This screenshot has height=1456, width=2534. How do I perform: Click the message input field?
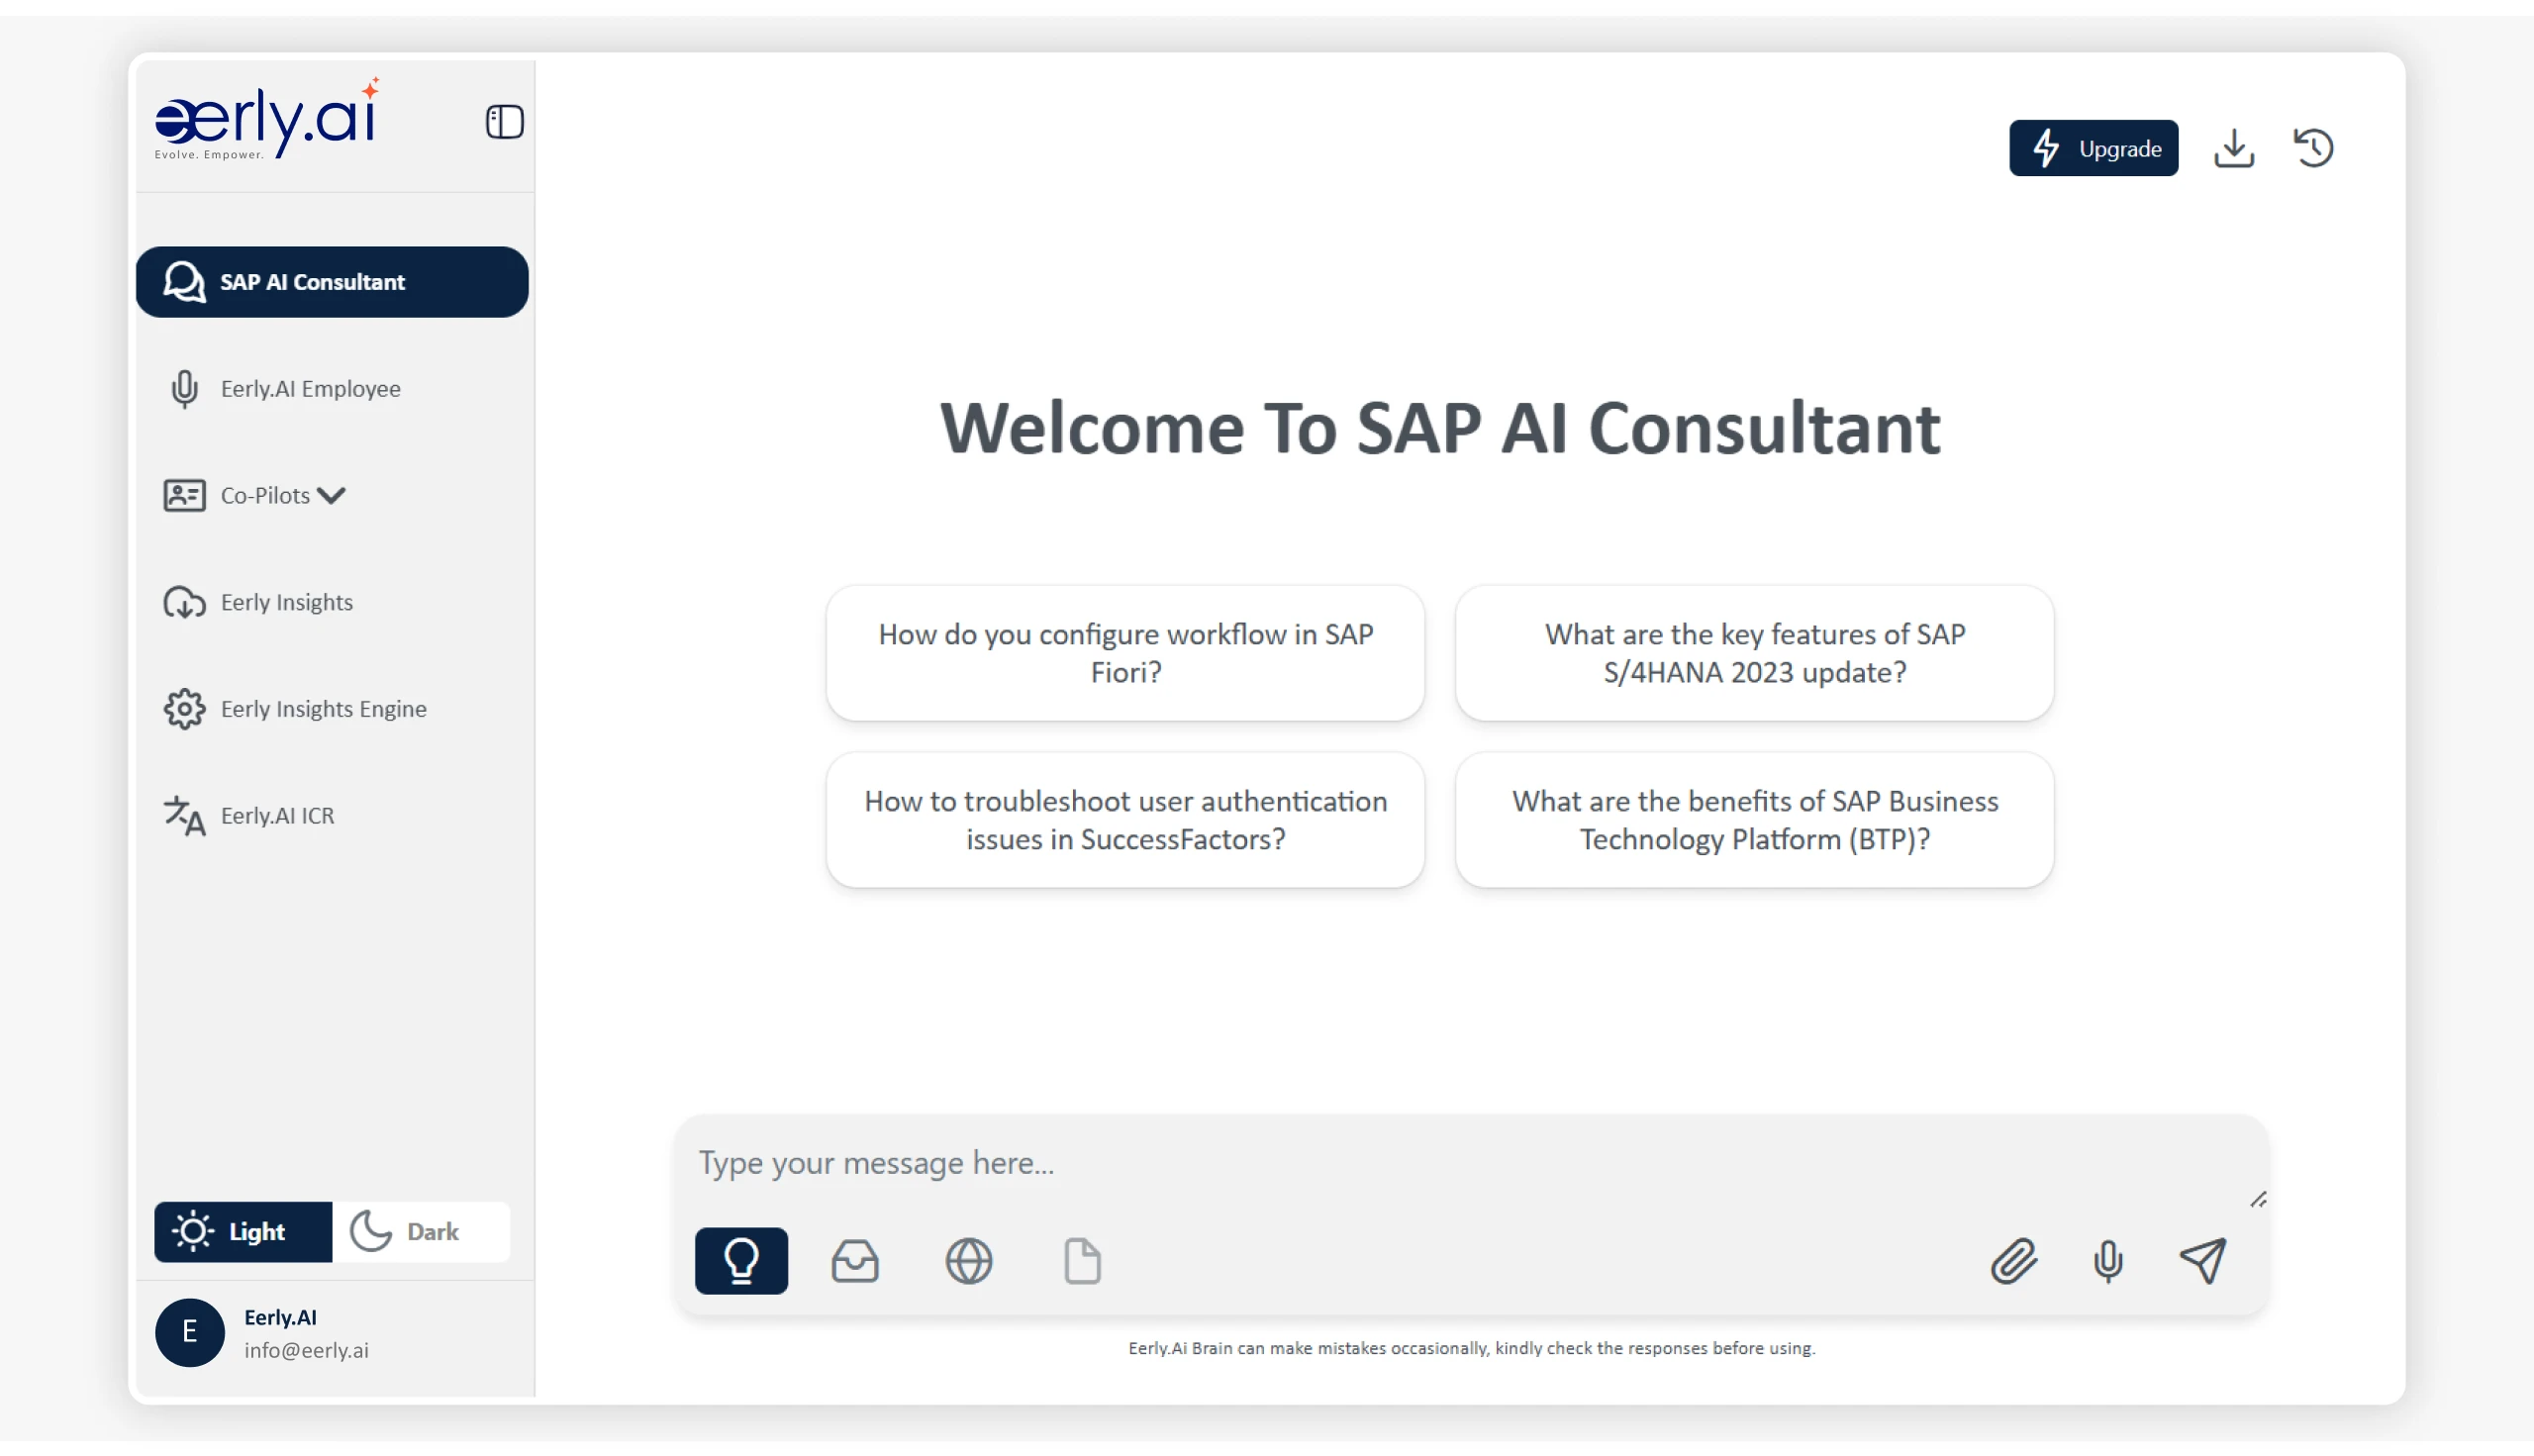(1400, 1163)
